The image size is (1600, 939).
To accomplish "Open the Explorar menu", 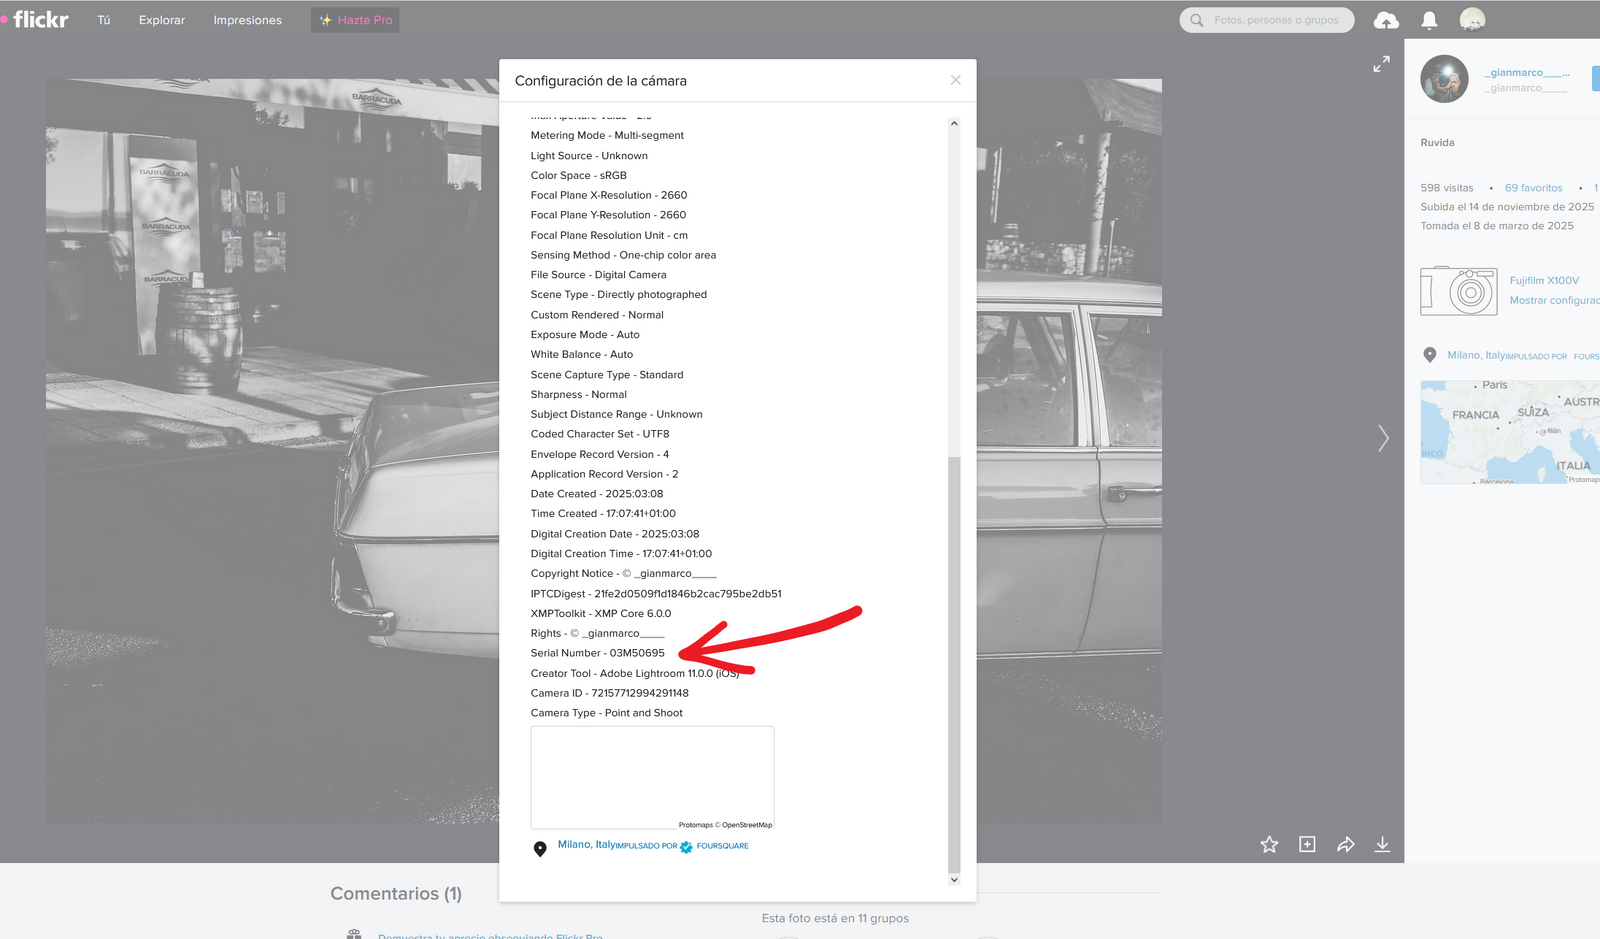I will 162,20.
